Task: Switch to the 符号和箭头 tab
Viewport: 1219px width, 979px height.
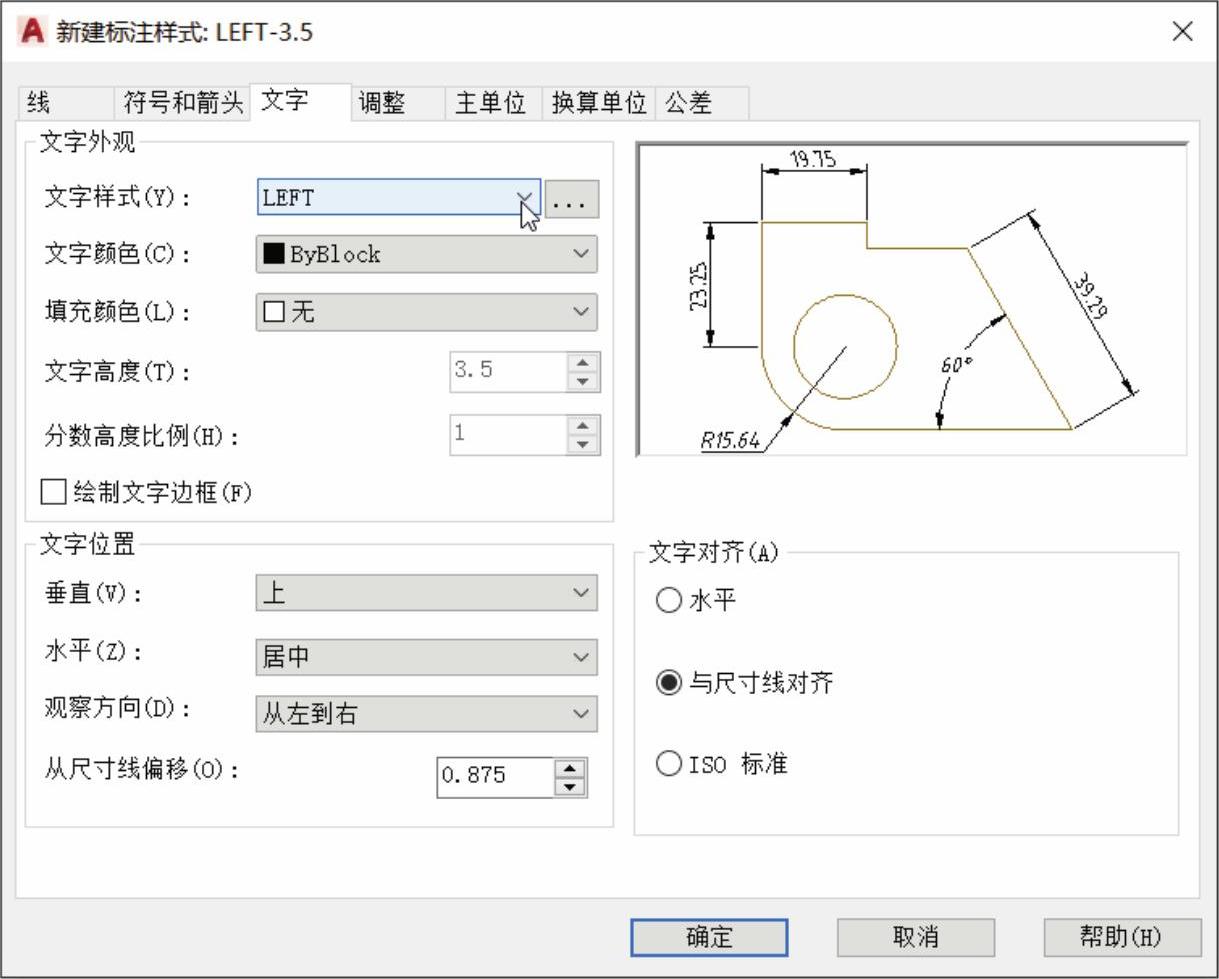Action: (x=182, y=102)
